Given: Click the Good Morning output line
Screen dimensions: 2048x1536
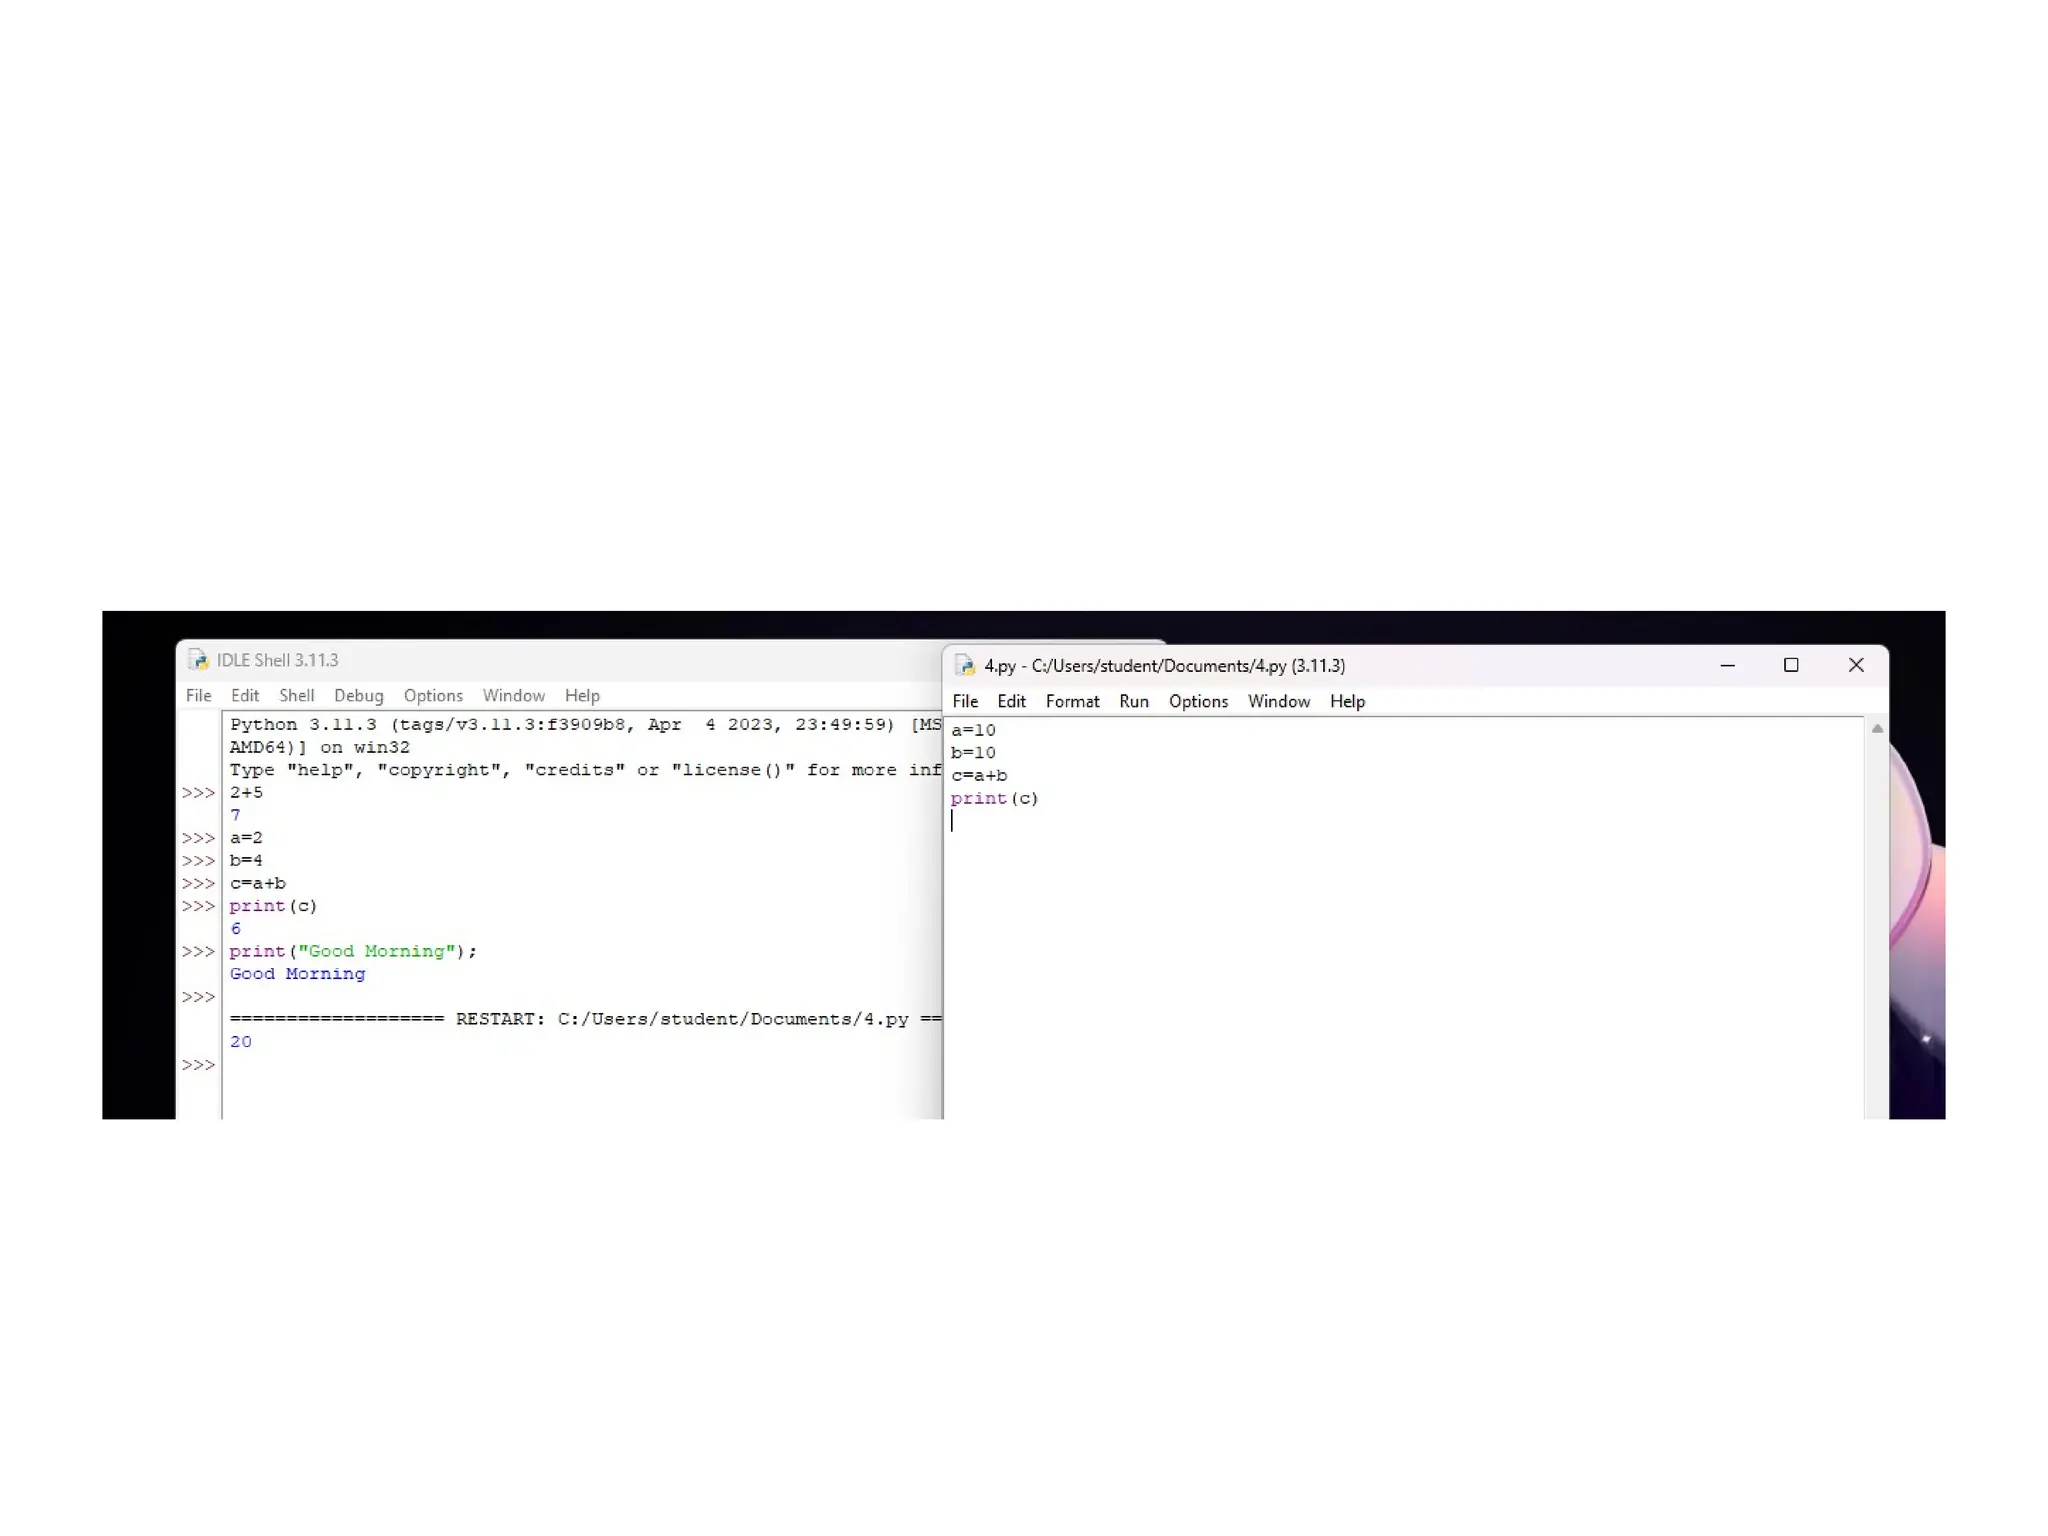Looking at the screenshot, I should (297, 974).
